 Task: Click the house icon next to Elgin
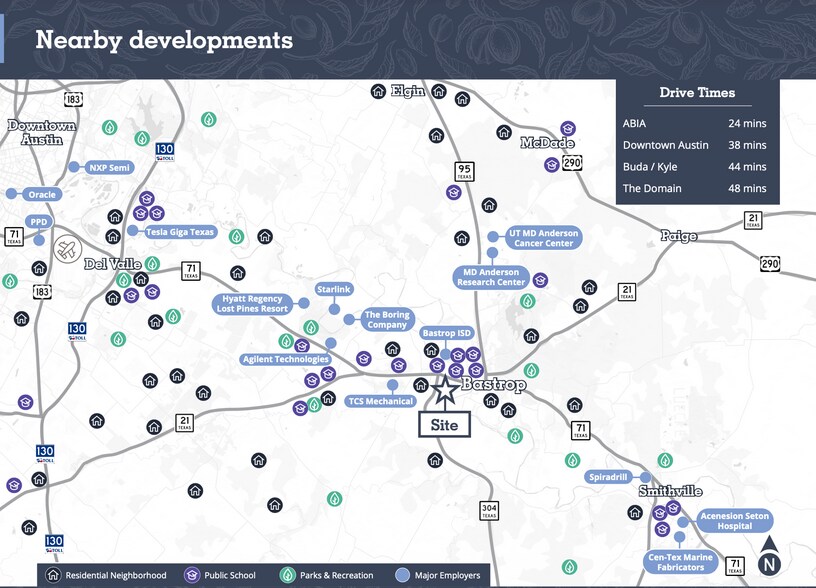(x=378, y=91)
